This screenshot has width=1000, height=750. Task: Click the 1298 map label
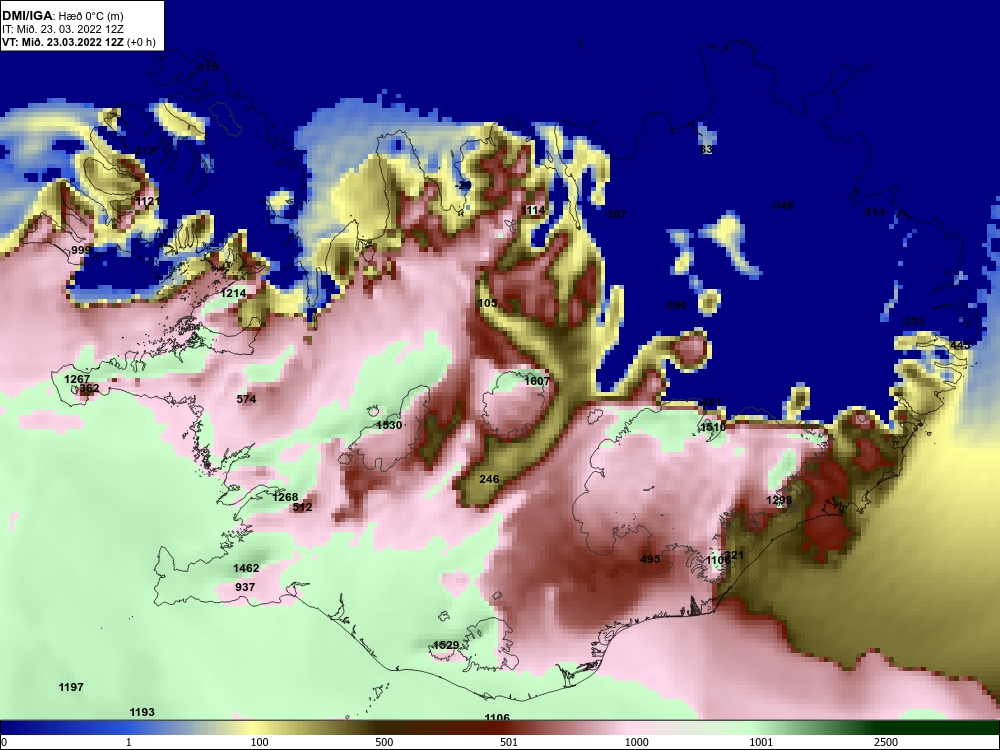click(x=779, y=501)
